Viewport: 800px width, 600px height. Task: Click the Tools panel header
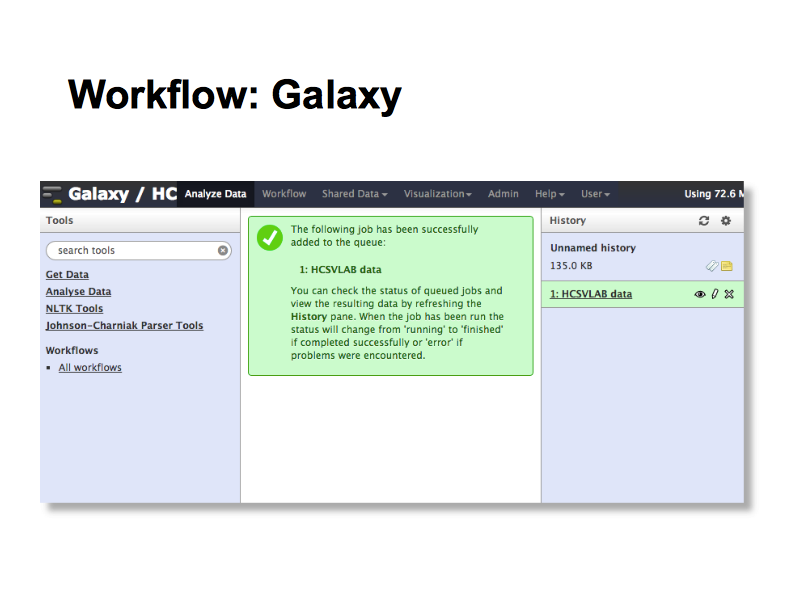coord(59,220)
